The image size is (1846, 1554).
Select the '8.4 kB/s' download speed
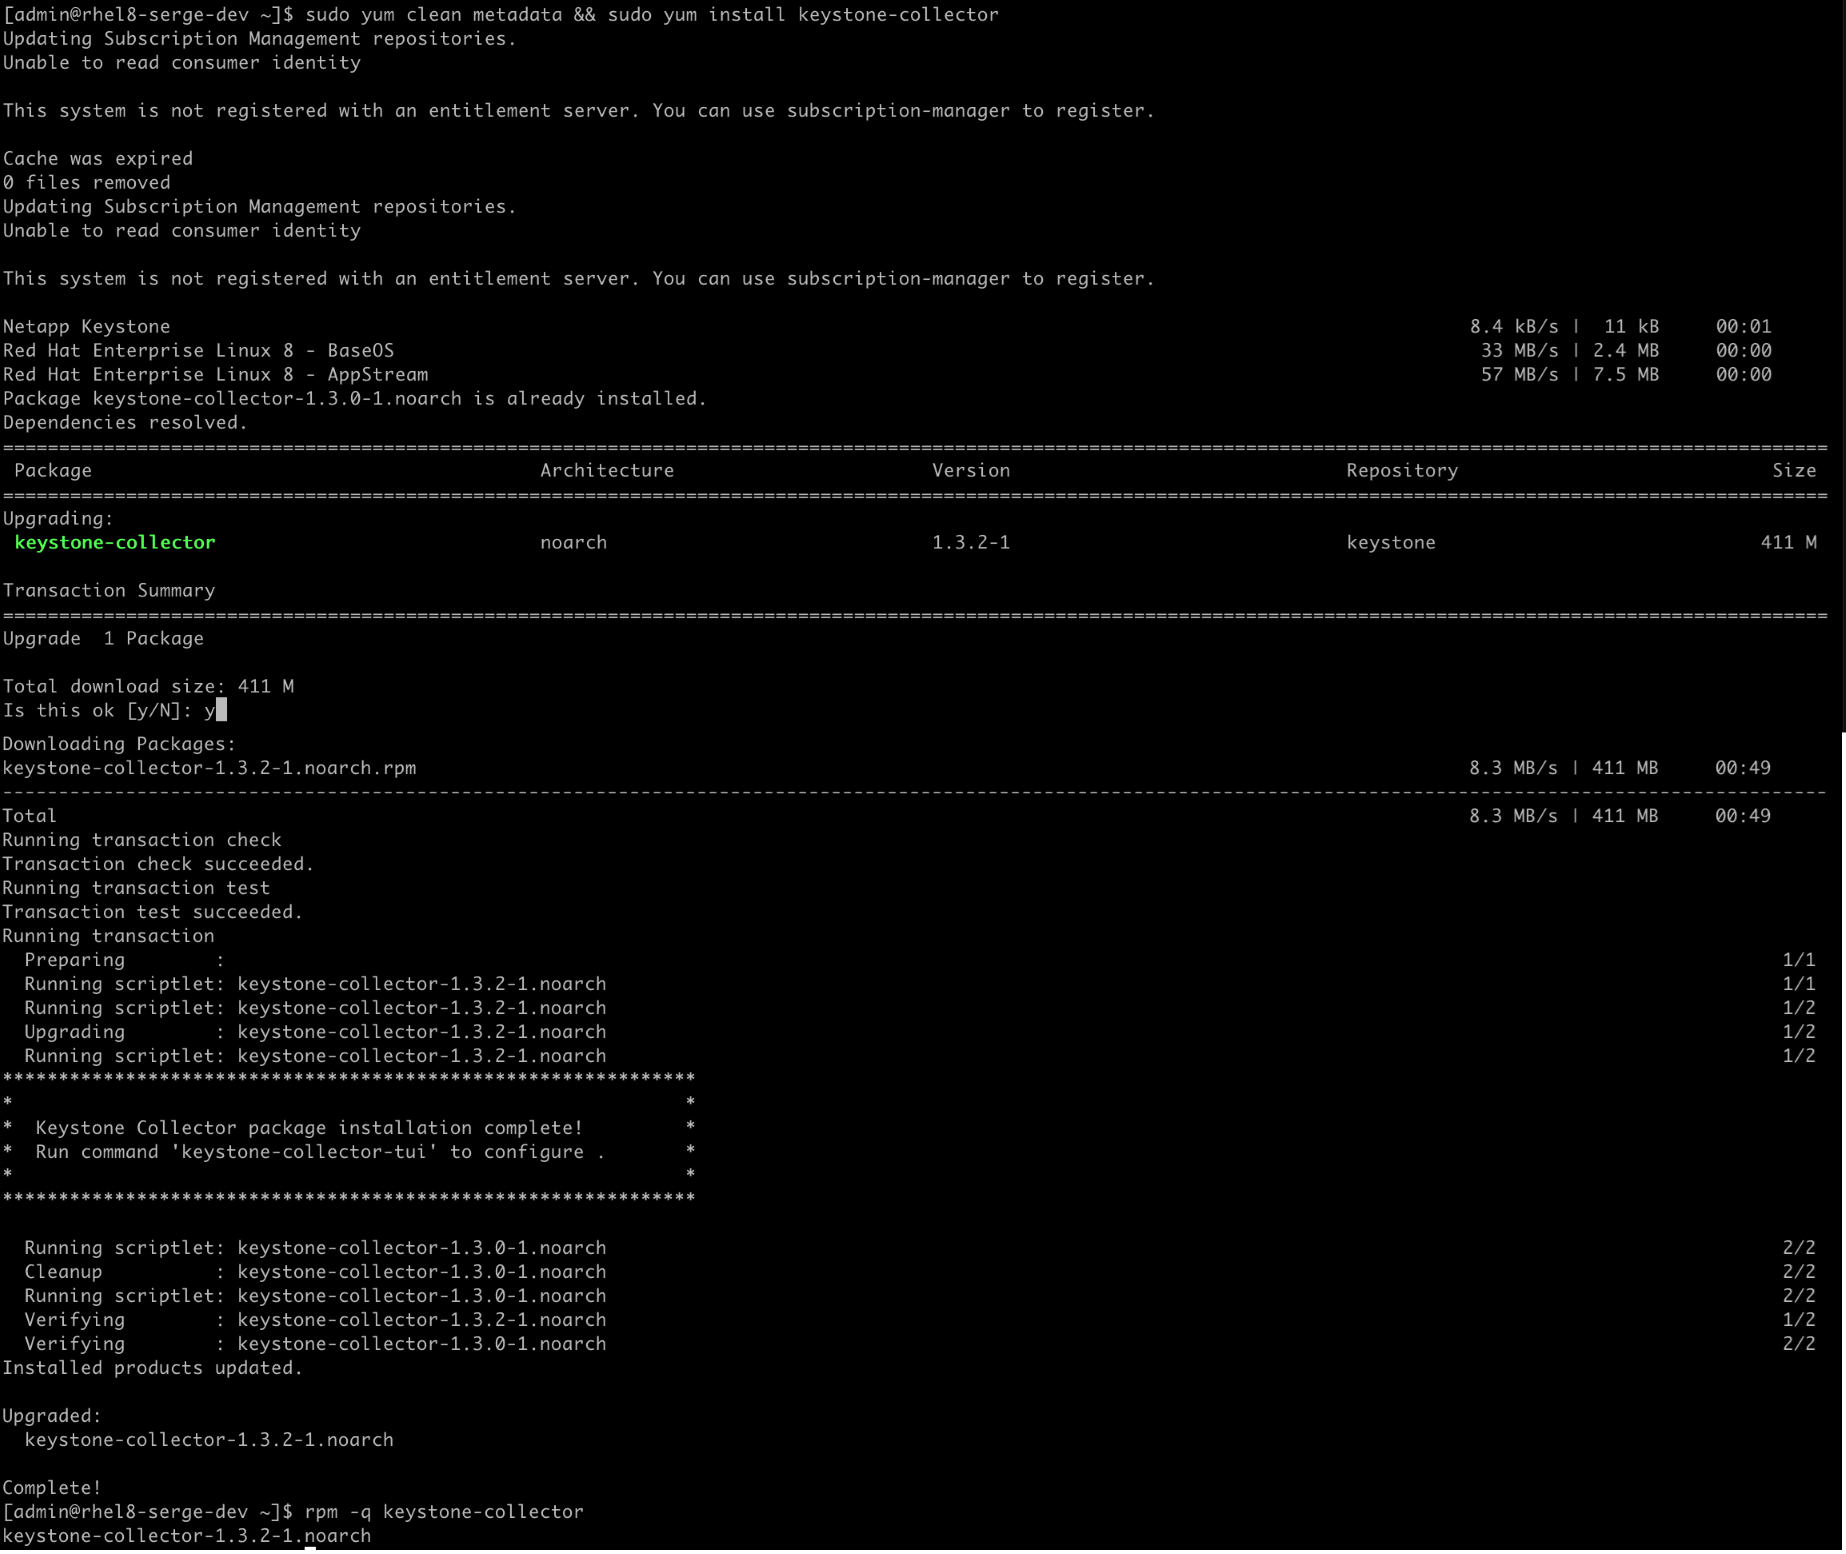tap(1514, 327)
